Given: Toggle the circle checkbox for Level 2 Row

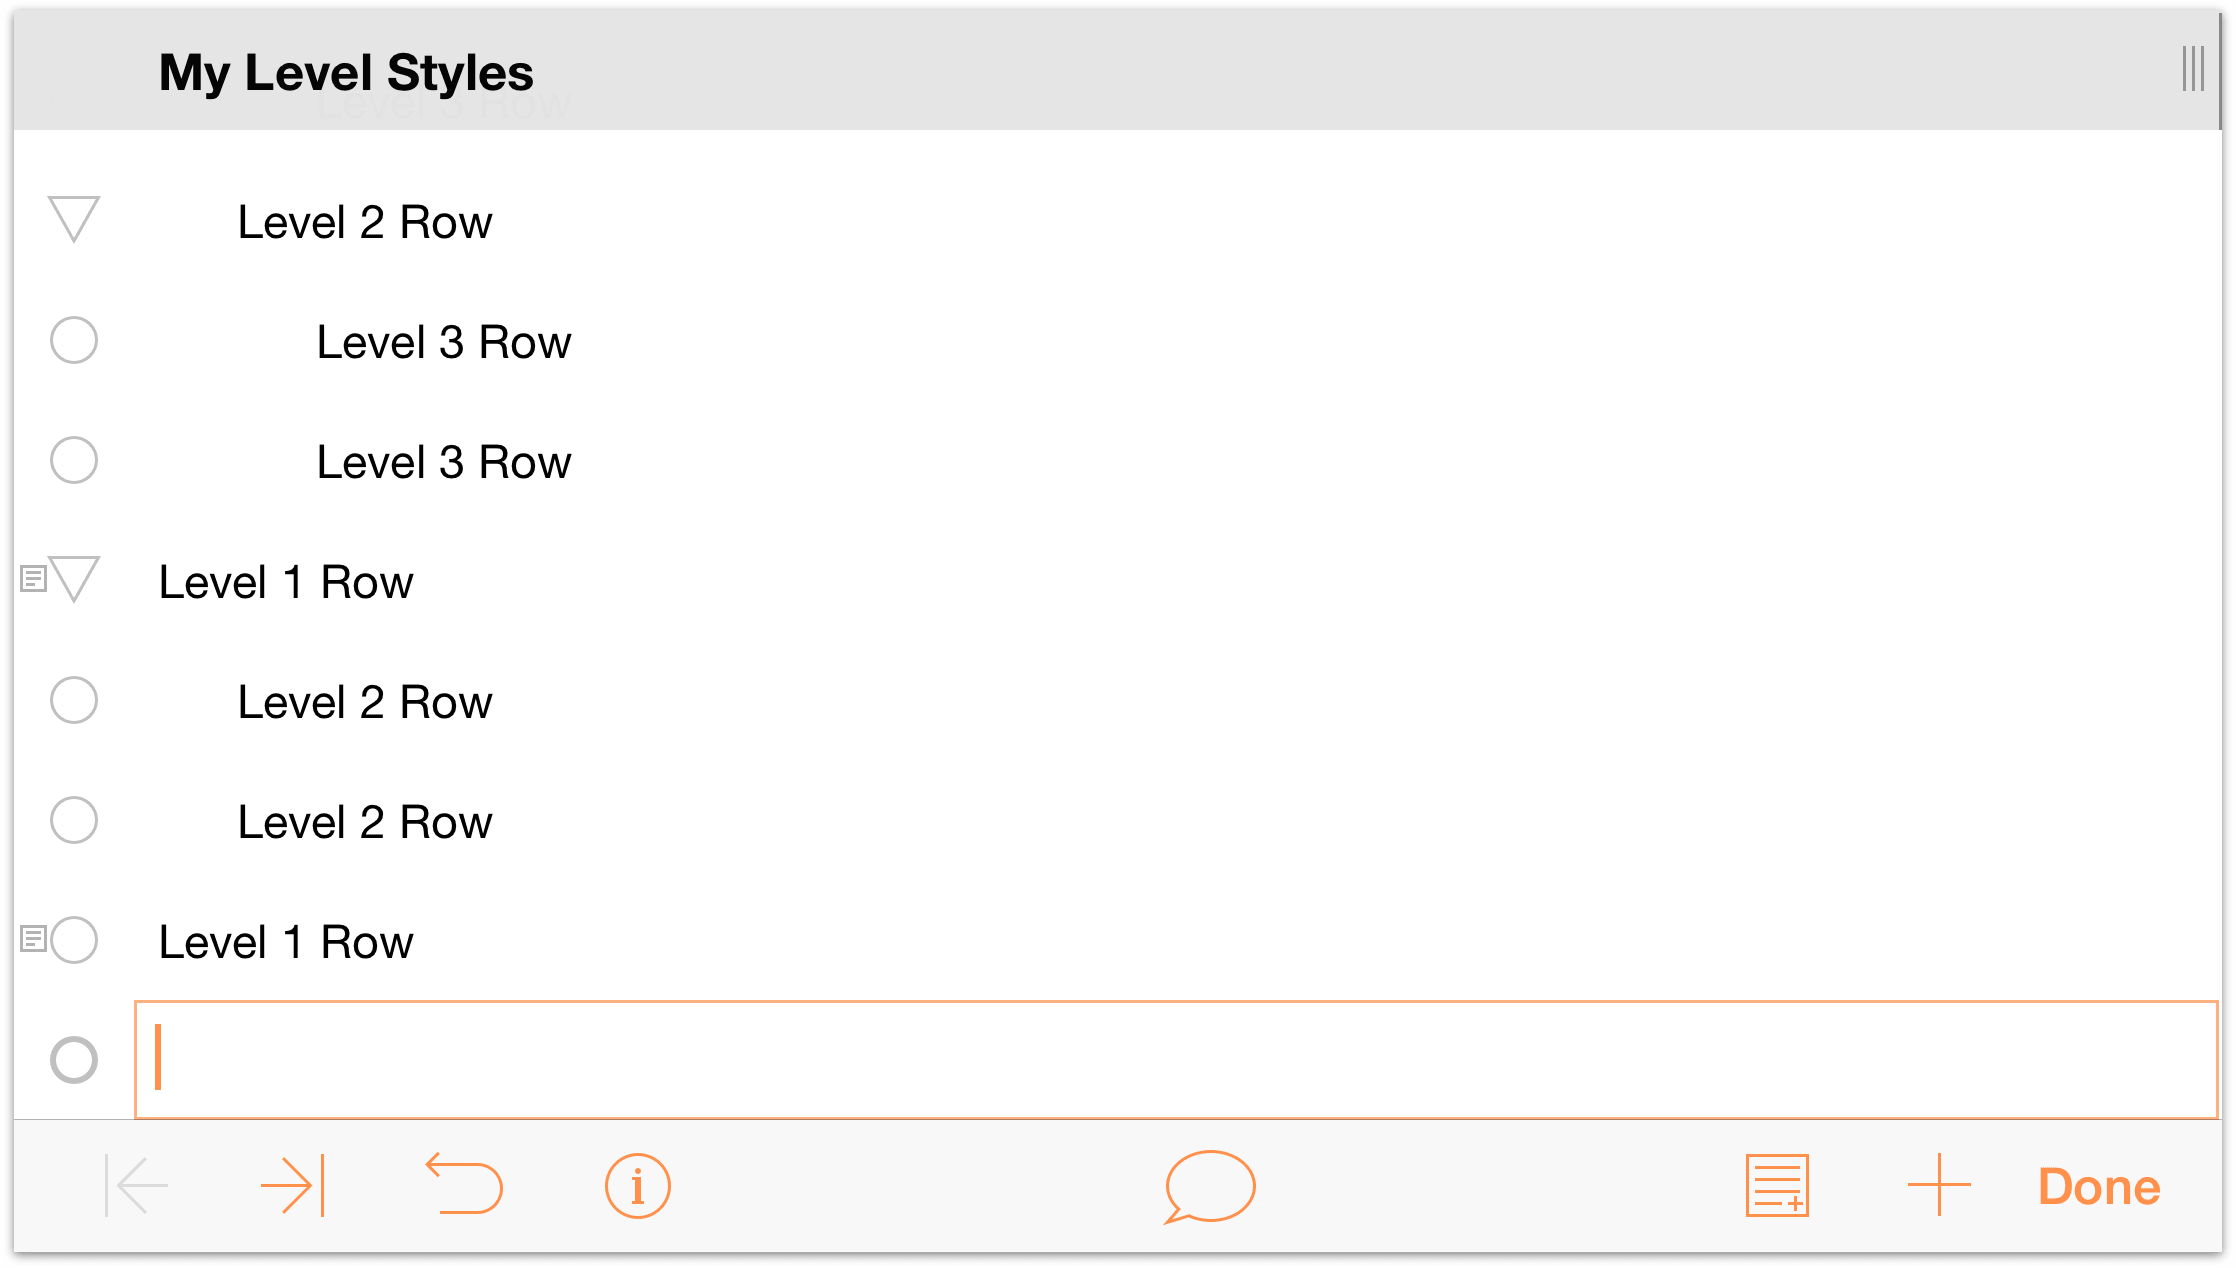Looking at the screenshot, I should pyautogui.click(x=75, y=702).
